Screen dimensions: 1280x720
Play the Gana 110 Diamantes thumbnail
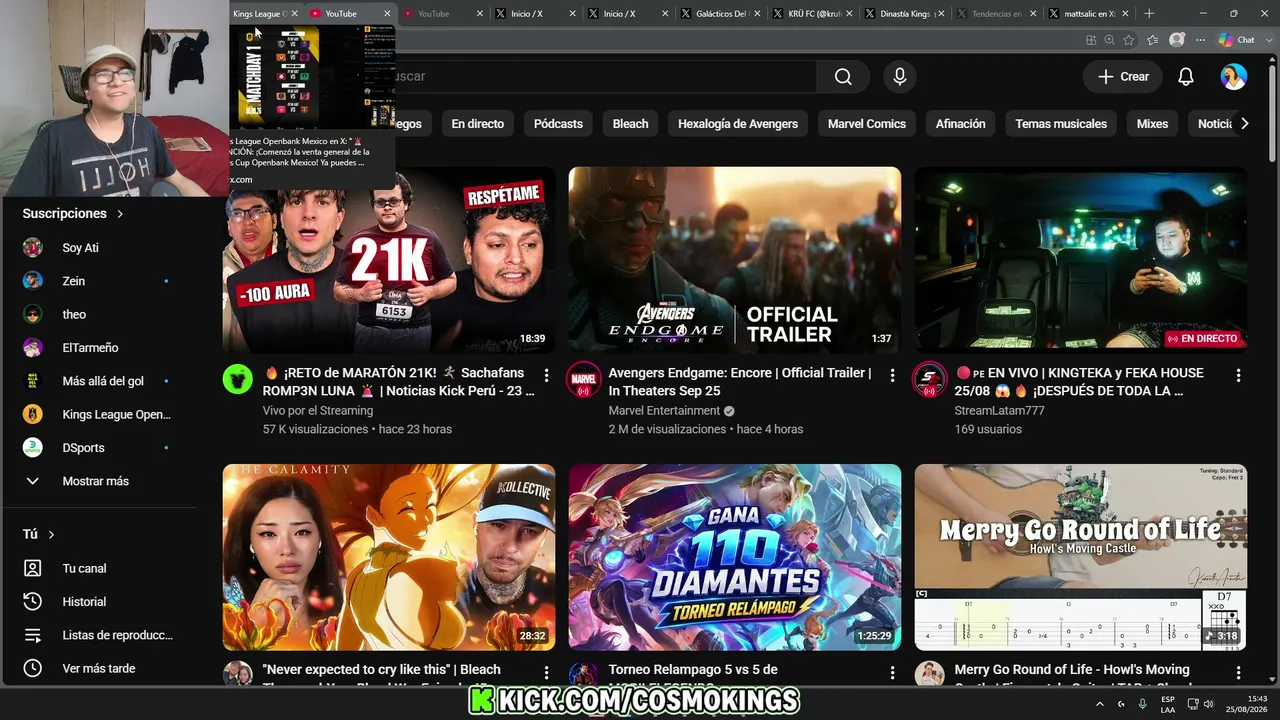(x=735, y=557)
